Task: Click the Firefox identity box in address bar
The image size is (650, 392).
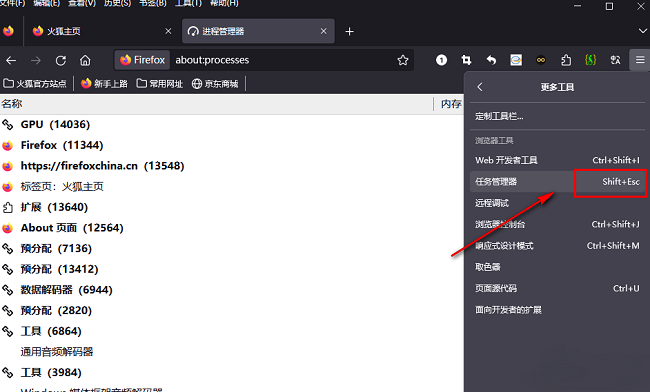Action: click(x=142, y=60)
